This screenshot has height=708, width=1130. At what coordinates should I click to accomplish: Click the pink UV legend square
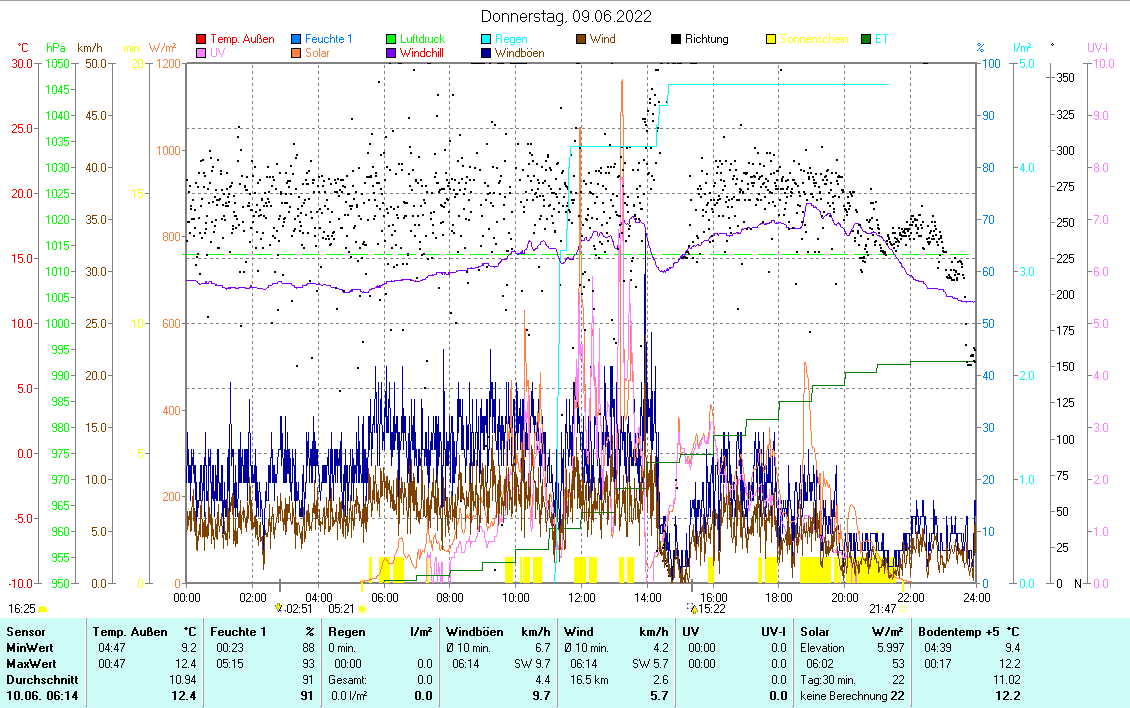[x=201, y=53]
